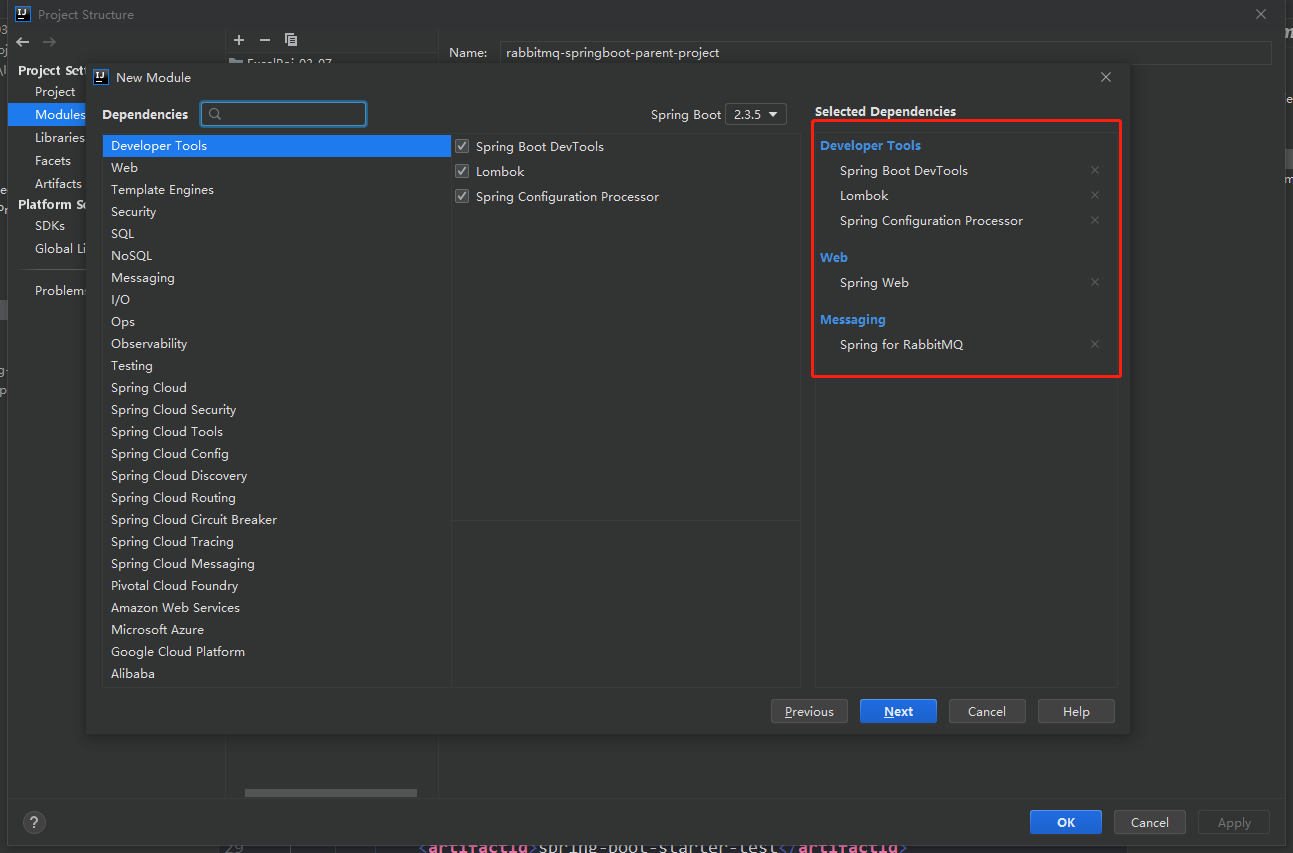The width and height of the screenshot is (1293, 853).
Task: Select Pivotal Cloud Foundry category
Action: point(277,586)
